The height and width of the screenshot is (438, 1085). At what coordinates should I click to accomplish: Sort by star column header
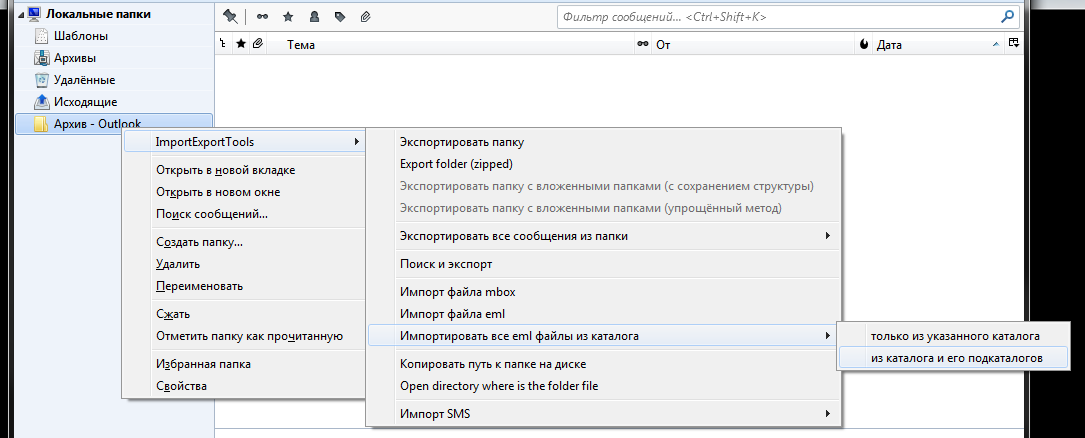241,44
